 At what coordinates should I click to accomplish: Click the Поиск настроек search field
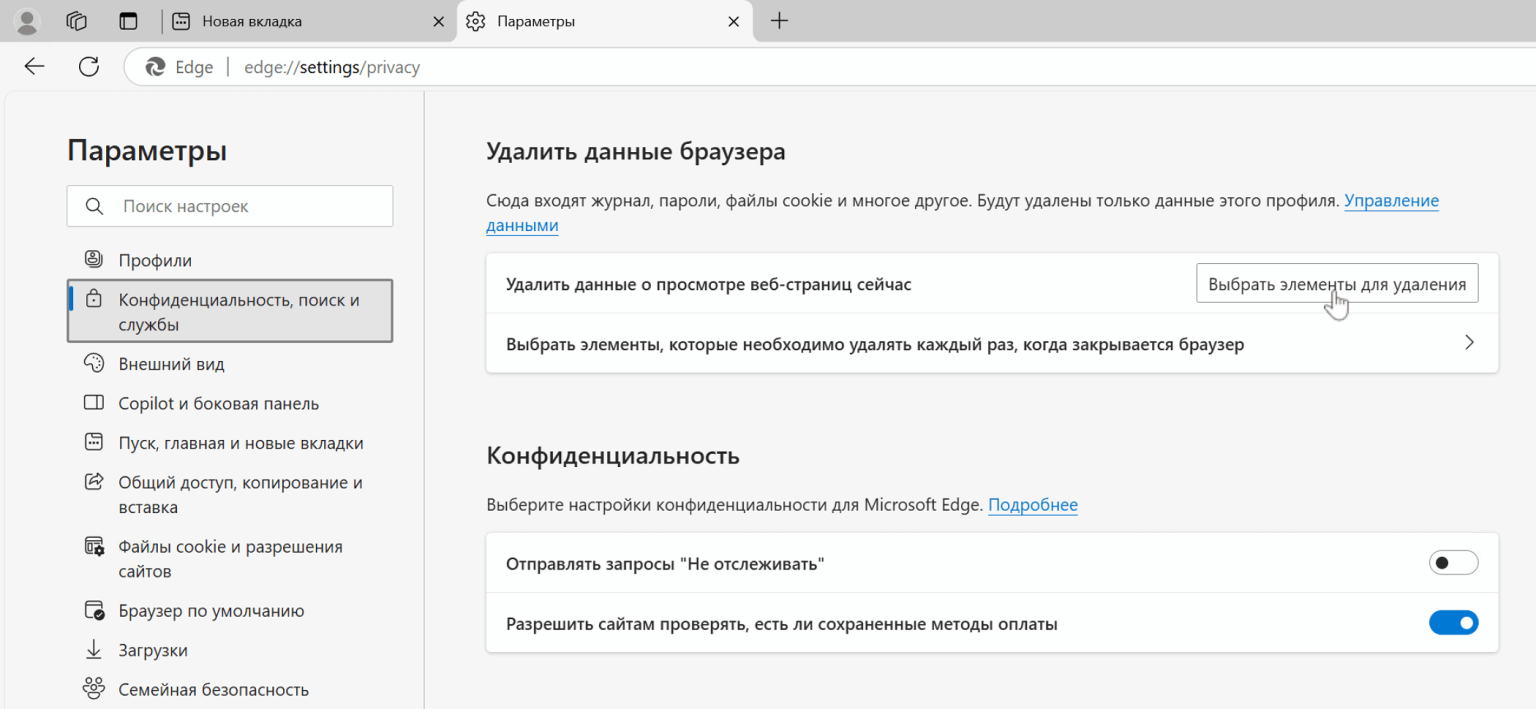[x=230, y=205]
